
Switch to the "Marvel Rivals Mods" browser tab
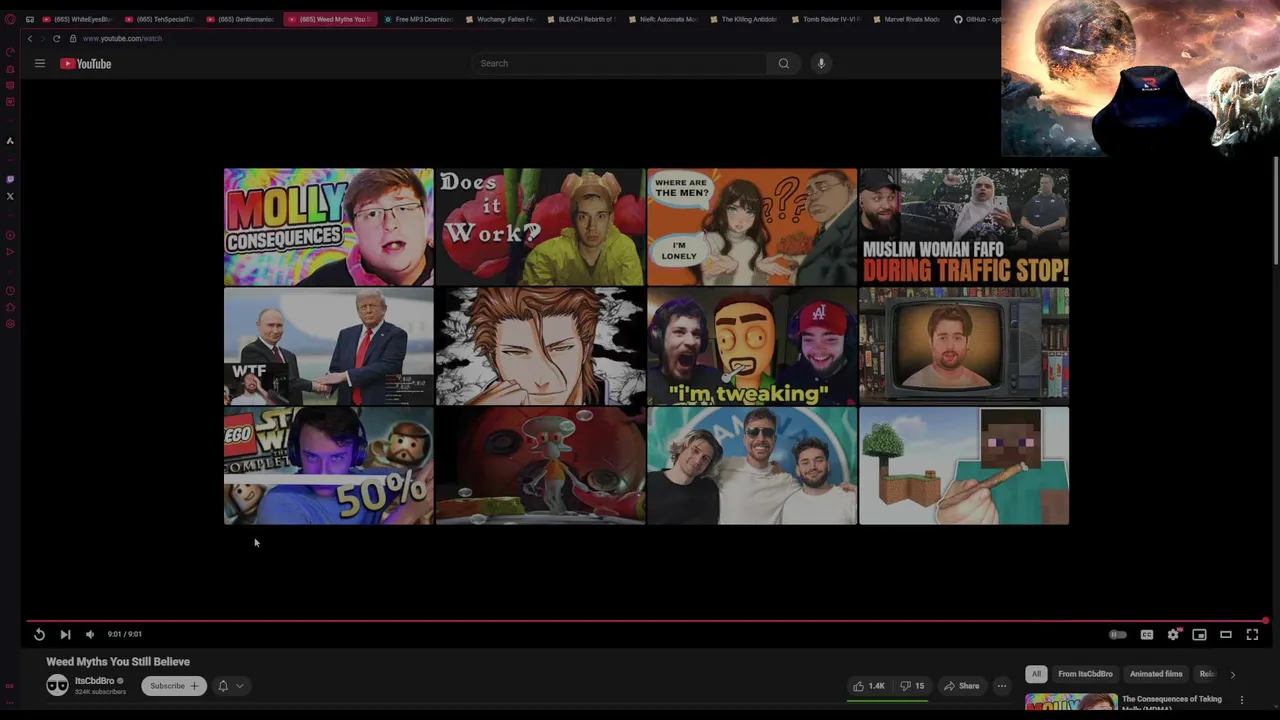907,19
